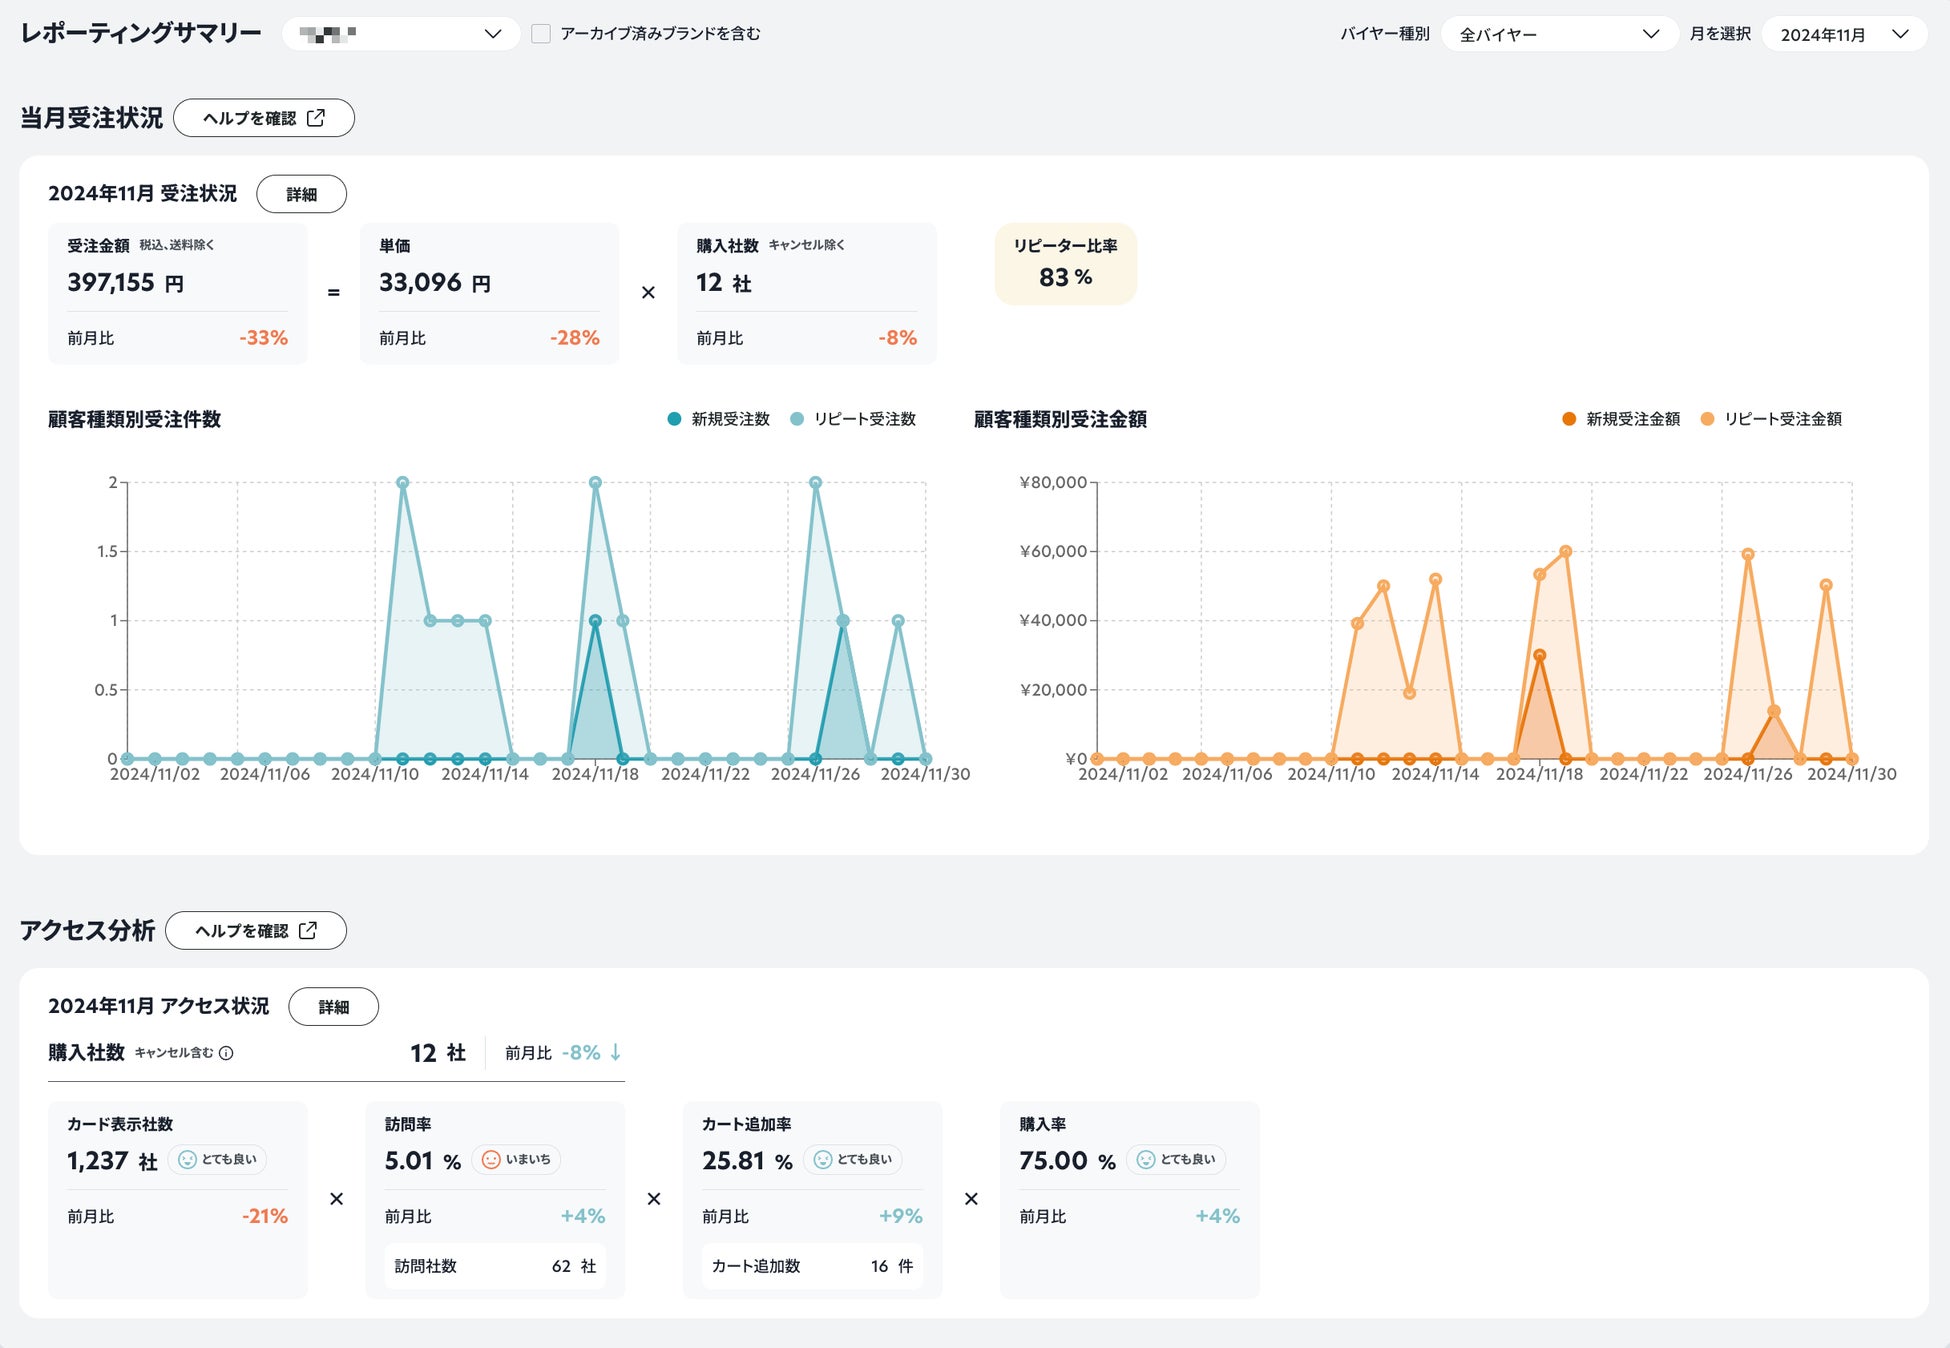Click the down arrow next to -8% 前月比
This screenshot has height=1348, width=1950.
coord(616,1053)
